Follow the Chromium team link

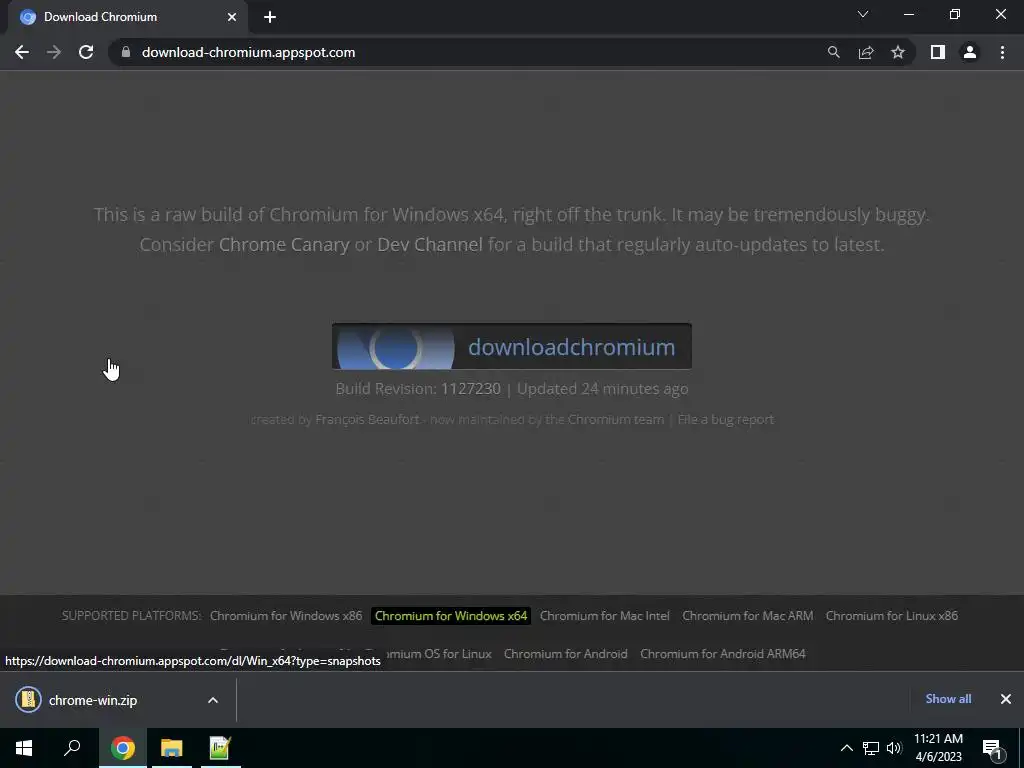click(x=616, y=419)
